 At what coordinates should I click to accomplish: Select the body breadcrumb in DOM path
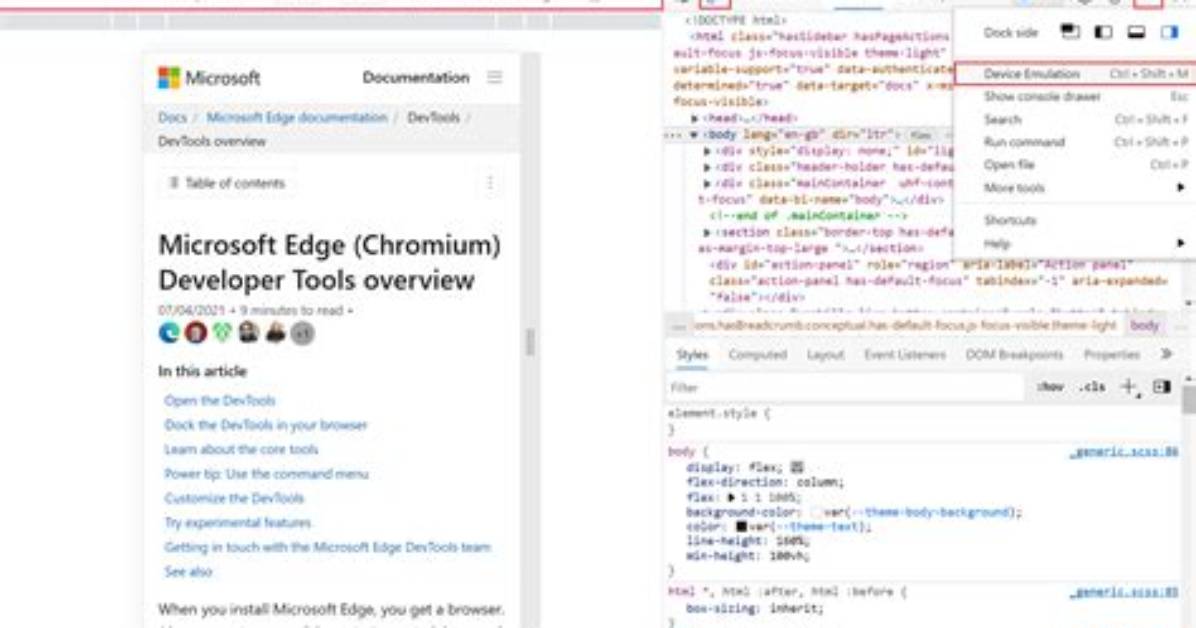click(1144, 326)
